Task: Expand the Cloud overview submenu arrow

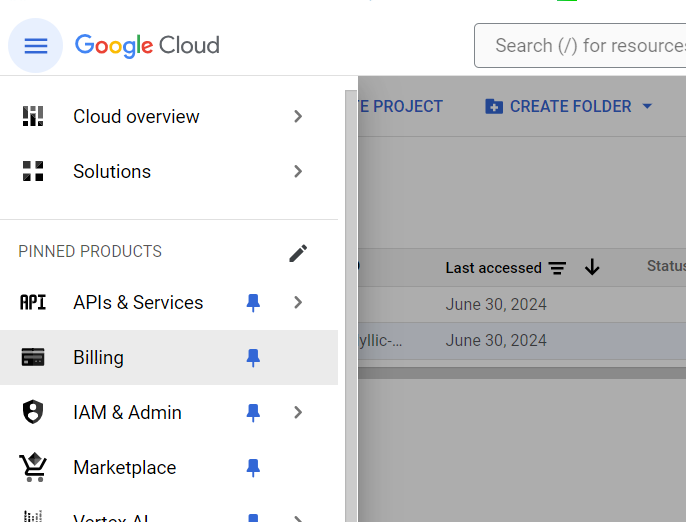Action: [x=298, y=117]
